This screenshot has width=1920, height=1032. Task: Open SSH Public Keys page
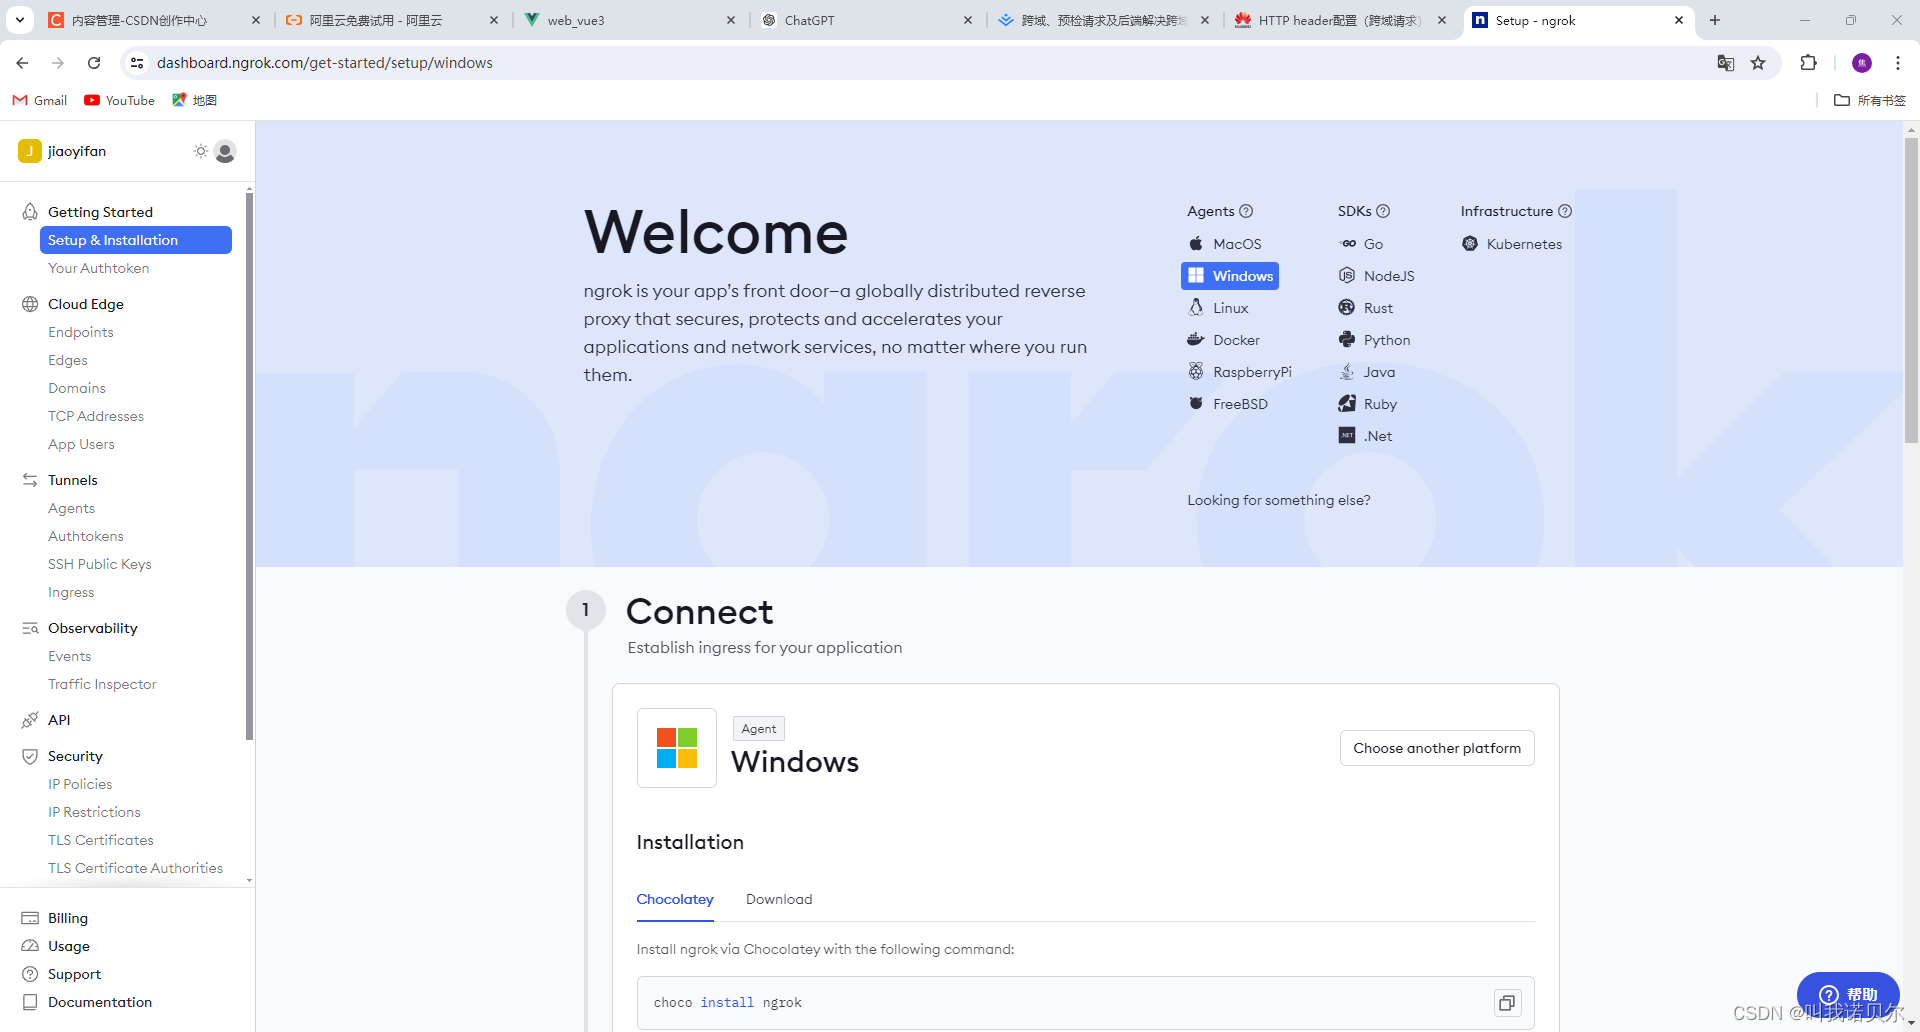[x=100, y=564]
